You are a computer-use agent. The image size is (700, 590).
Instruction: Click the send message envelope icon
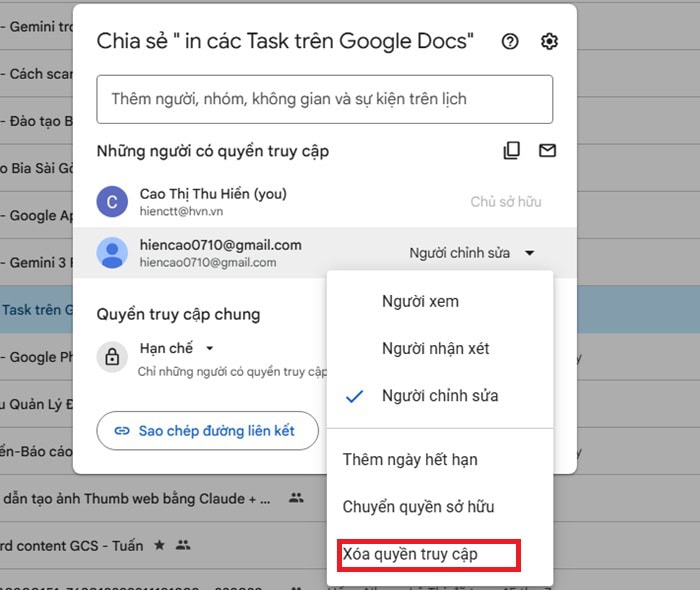547,151
